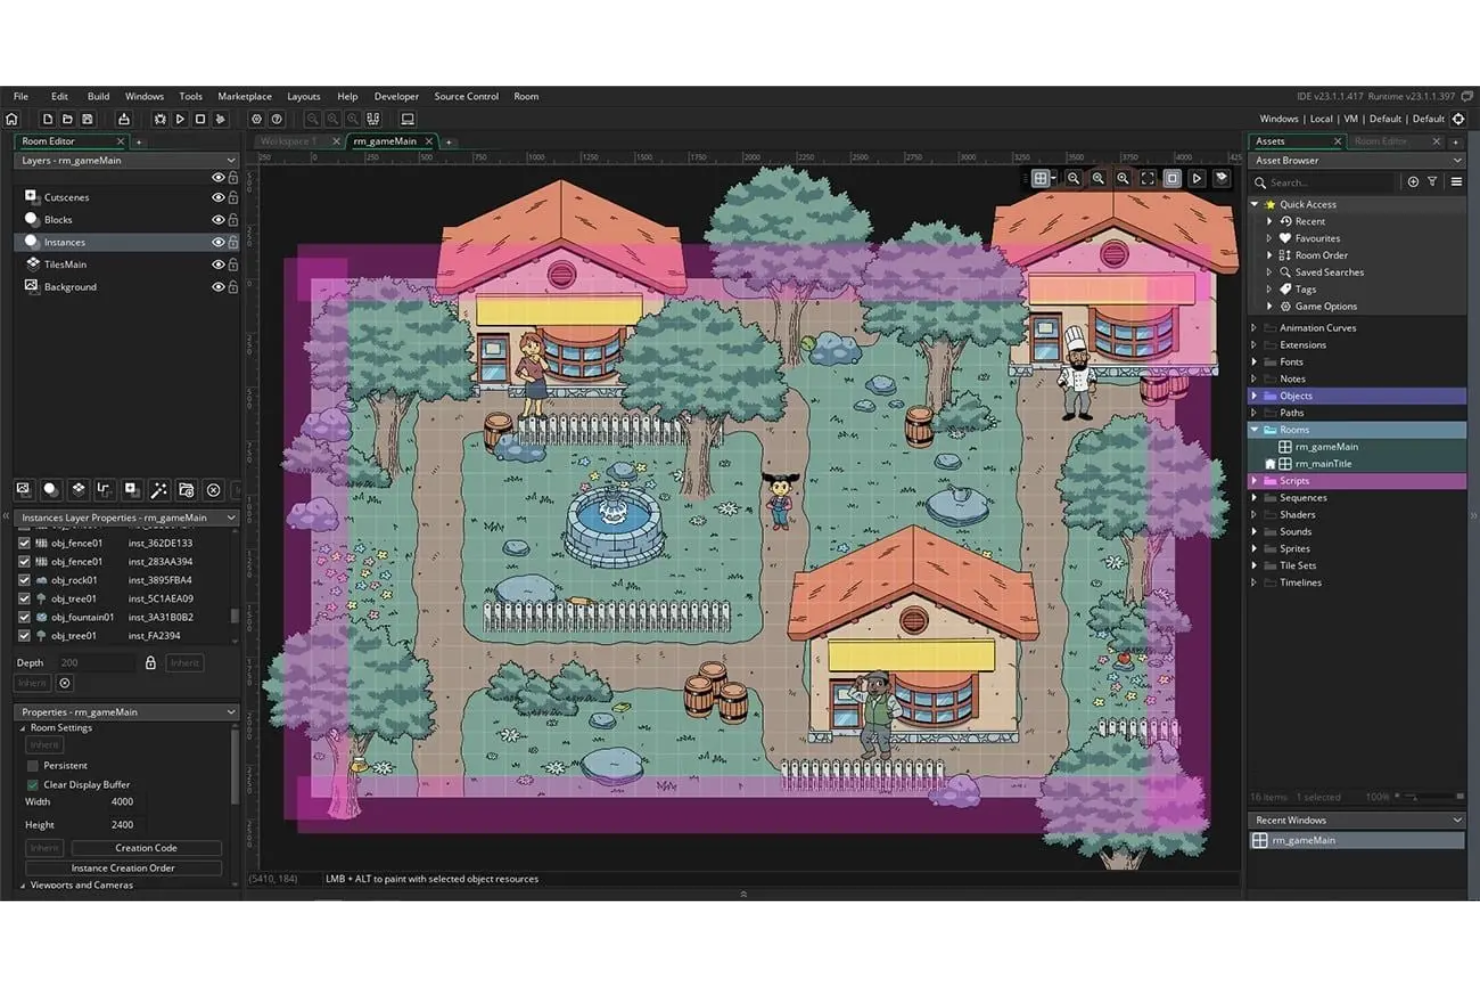Viewport: 1480px width, 987px height.
Task: Start debugging with the bug icon
Action: [x=160, y=118]
